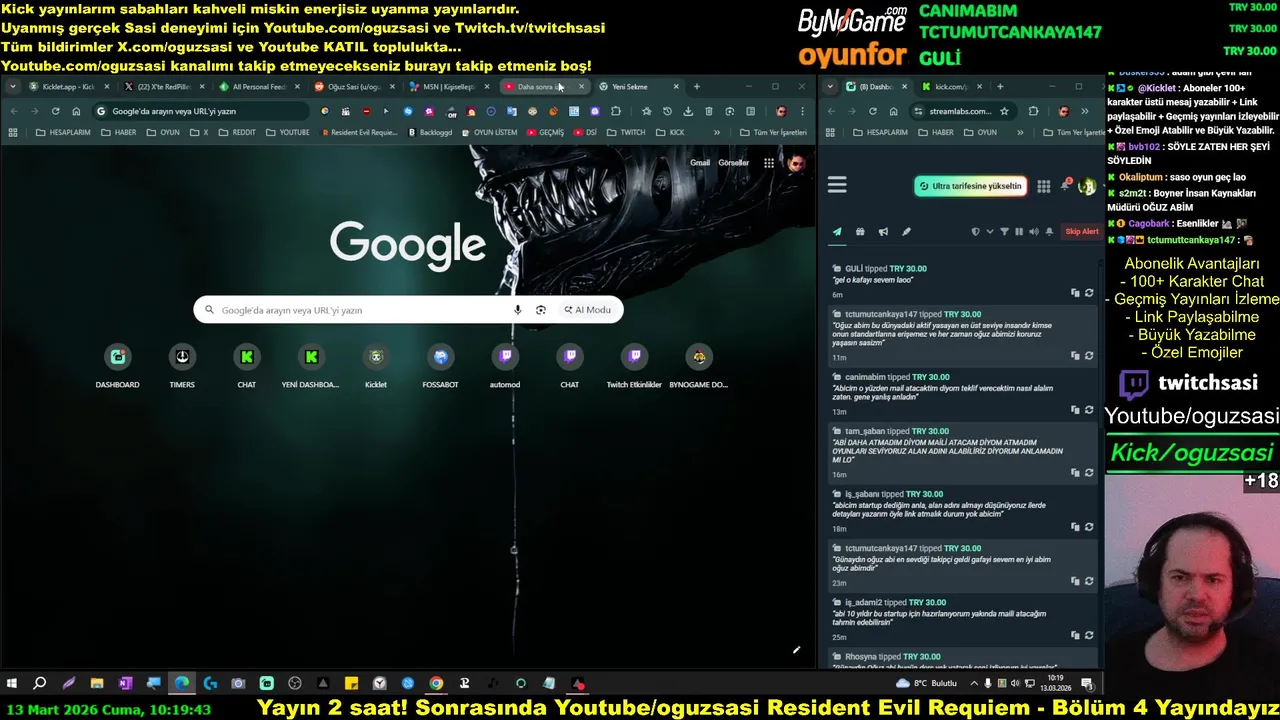Open the Kicklet shortcut tile

coord(376,365)
